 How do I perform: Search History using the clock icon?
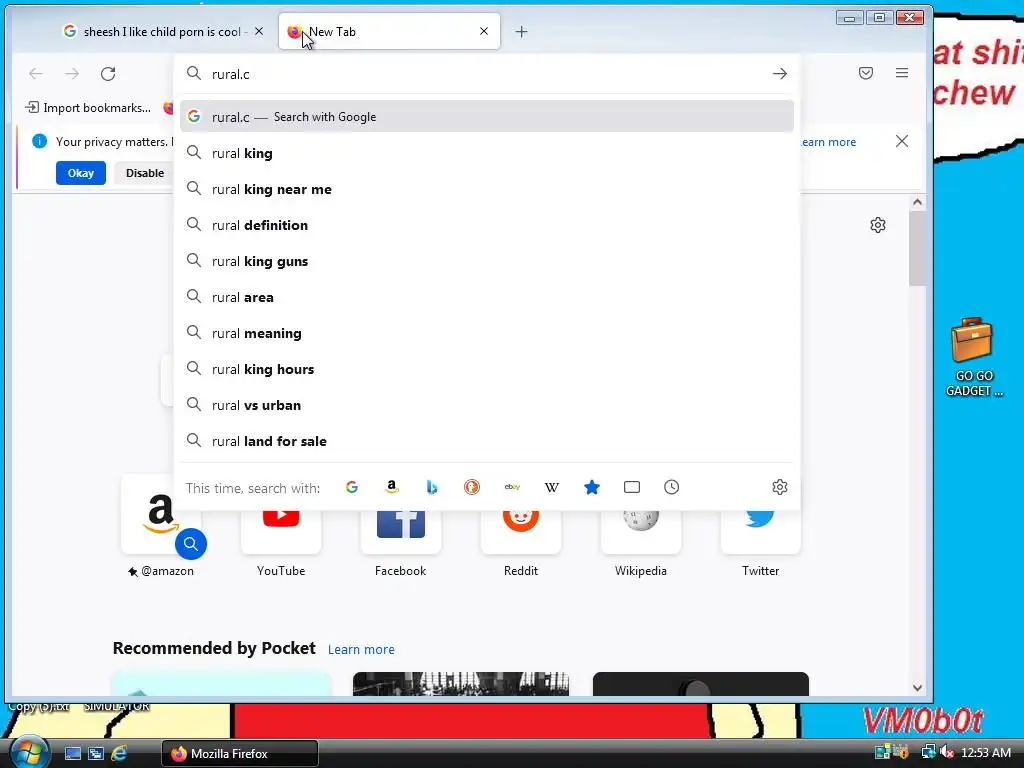pos(671,487)
